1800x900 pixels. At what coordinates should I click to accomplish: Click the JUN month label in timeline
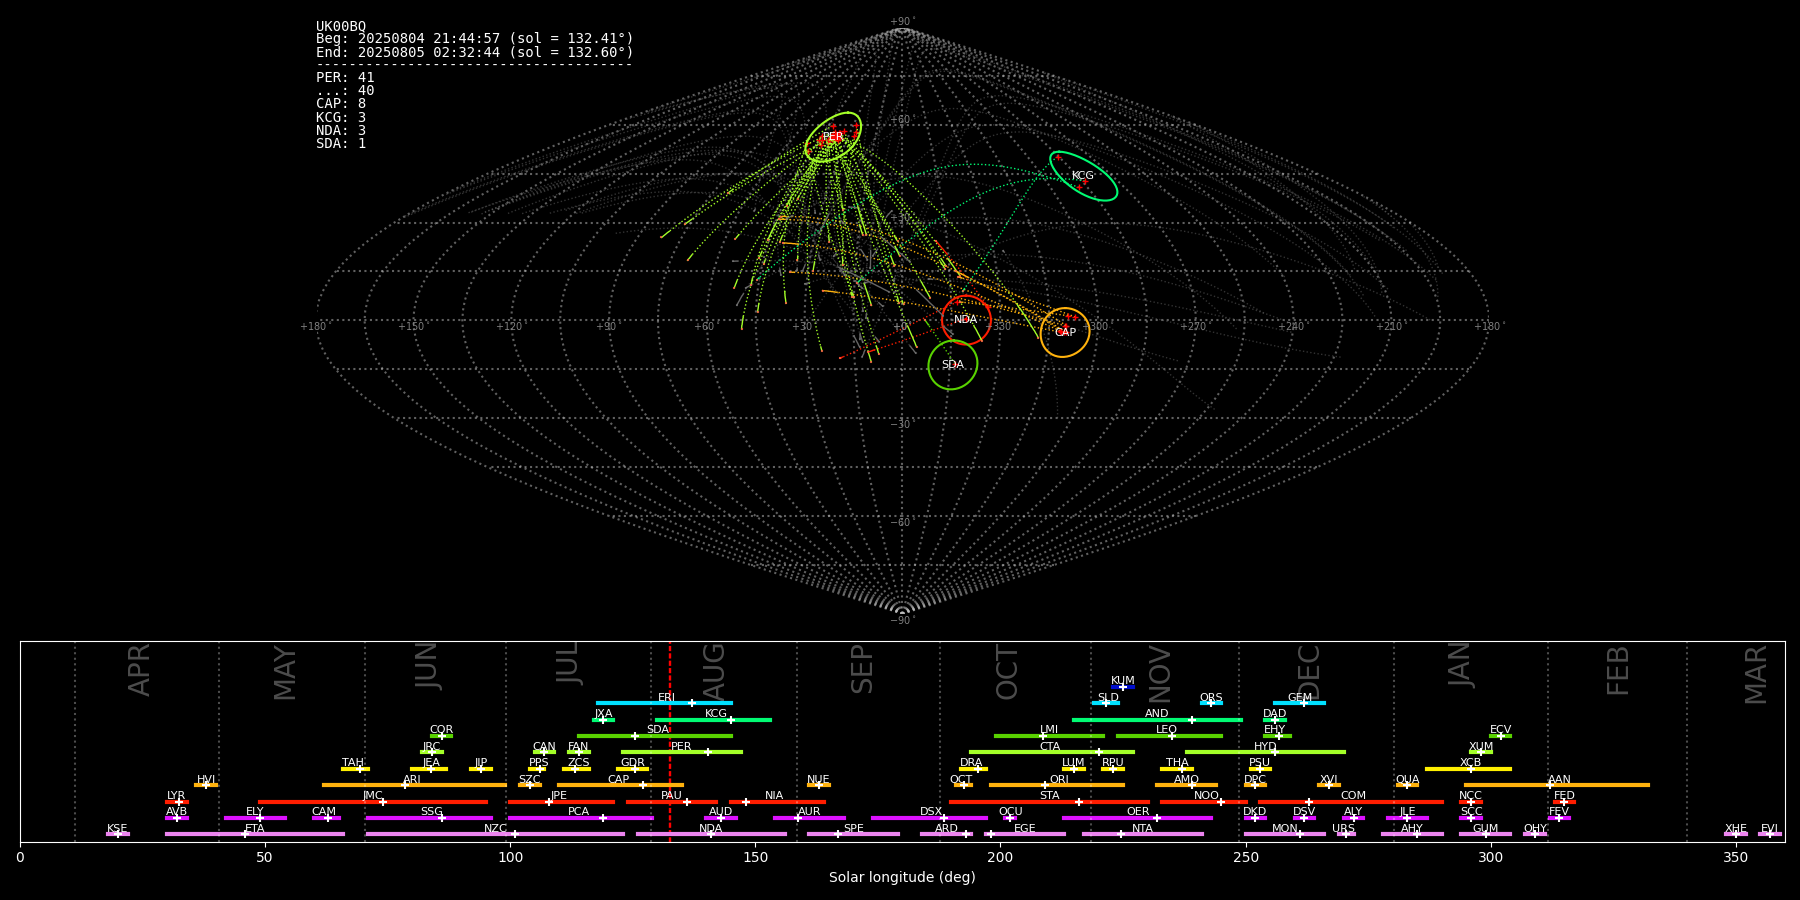426,665
